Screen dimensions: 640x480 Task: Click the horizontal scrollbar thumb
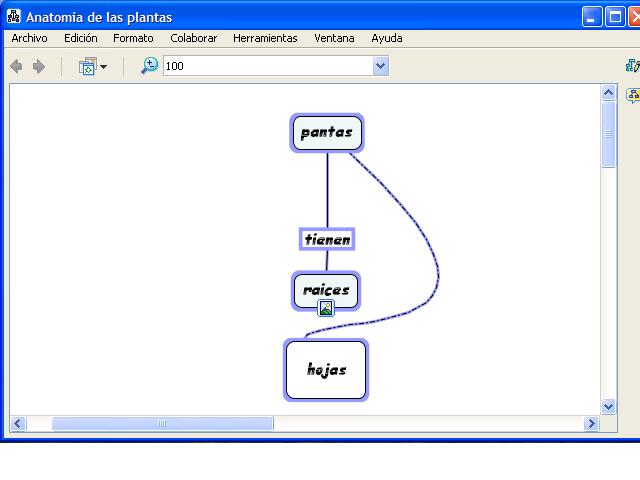pyautogui.click(x=162, y=424)
